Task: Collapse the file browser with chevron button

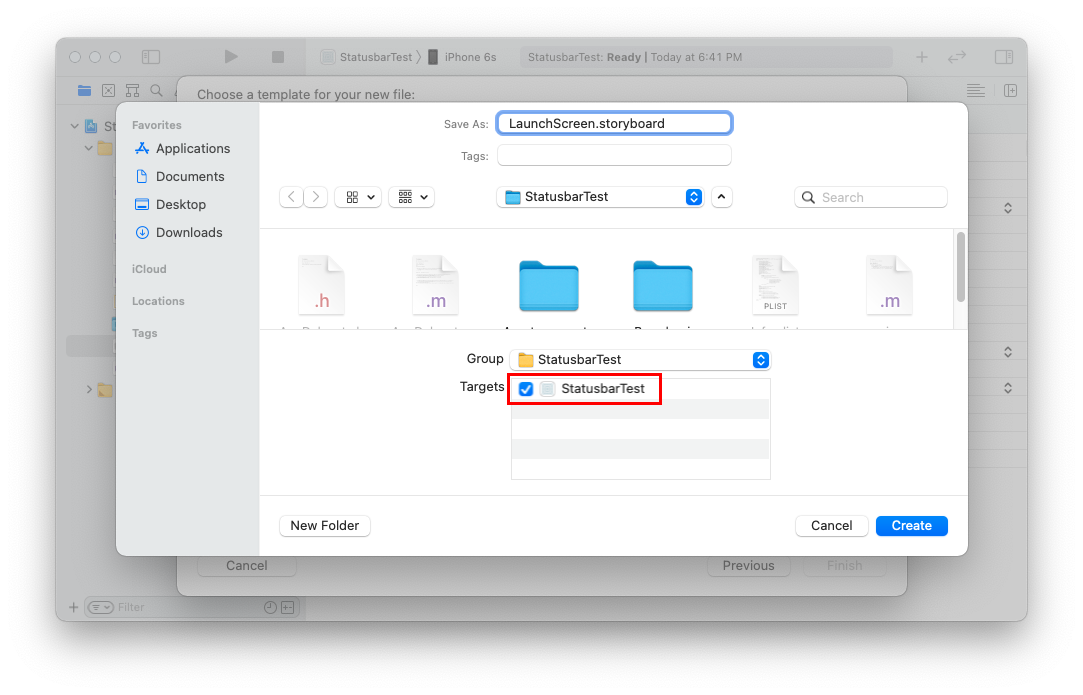Action: 721,197
